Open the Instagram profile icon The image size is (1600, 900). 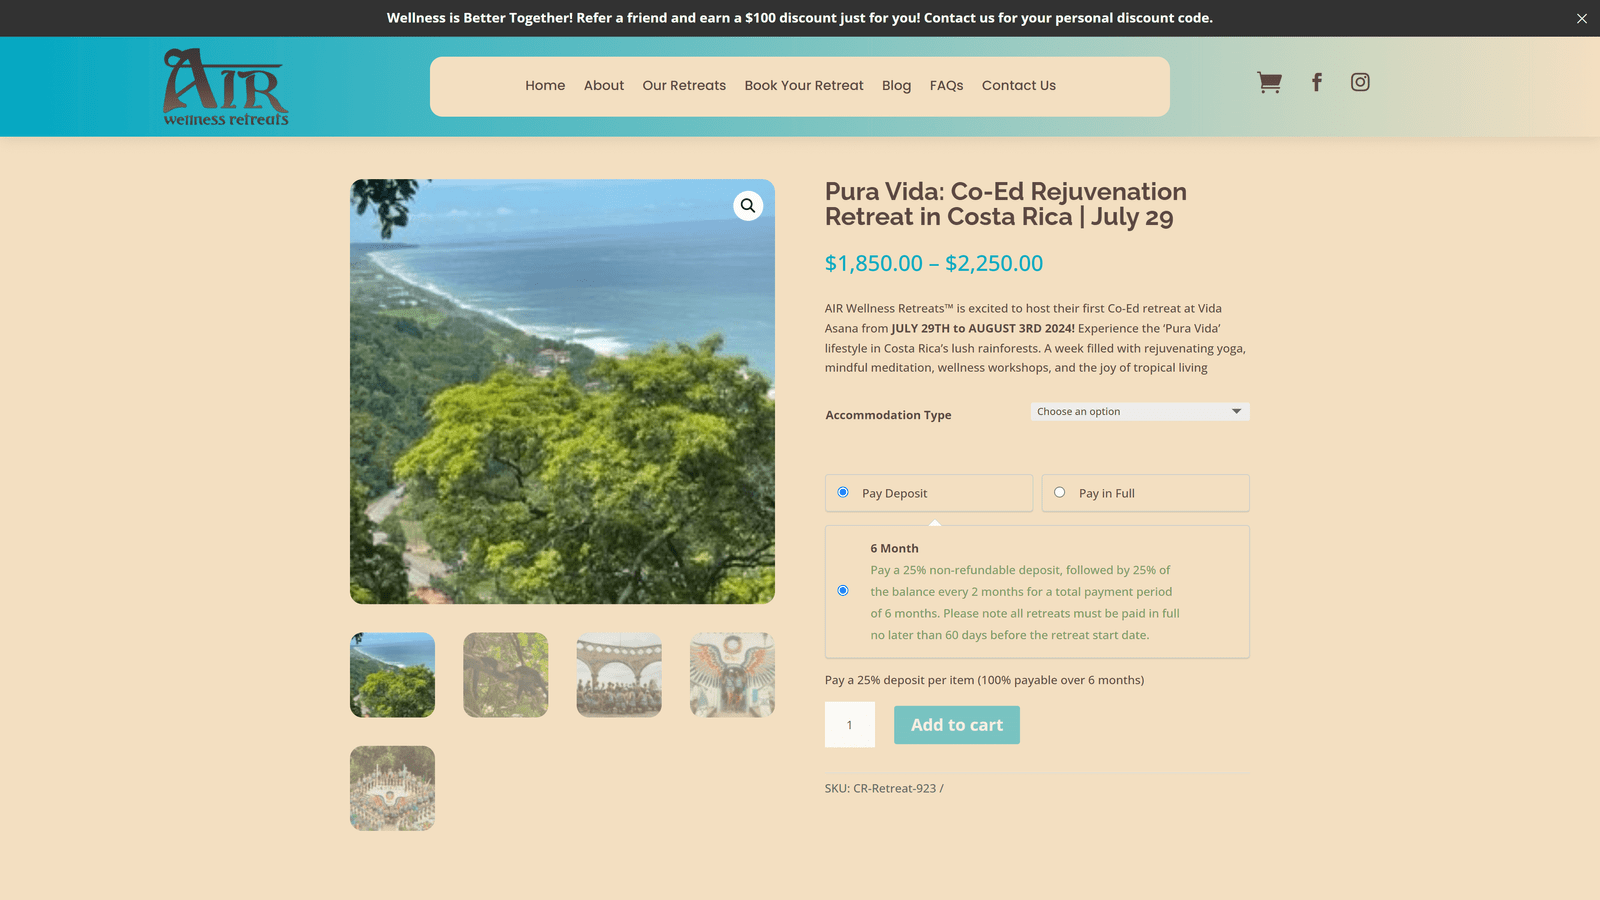pos(1360,82)
